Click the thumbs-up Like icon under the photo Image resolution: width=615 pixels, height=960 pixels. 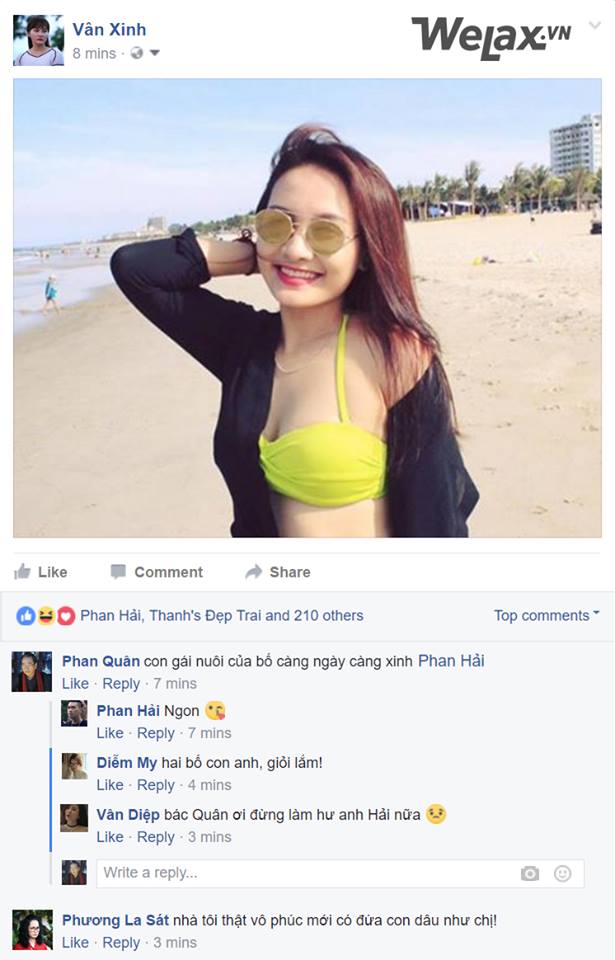[22, 572]
